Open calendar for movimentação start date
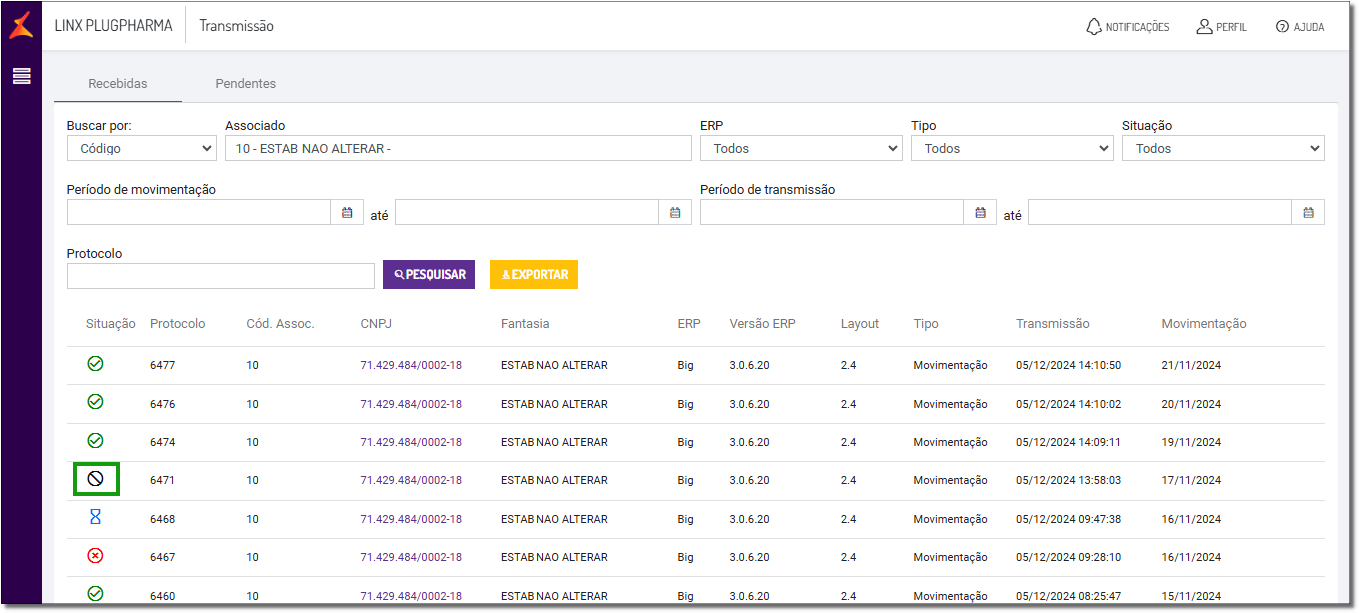Screen dimensions: 1359x613 [x=347, y=212]
